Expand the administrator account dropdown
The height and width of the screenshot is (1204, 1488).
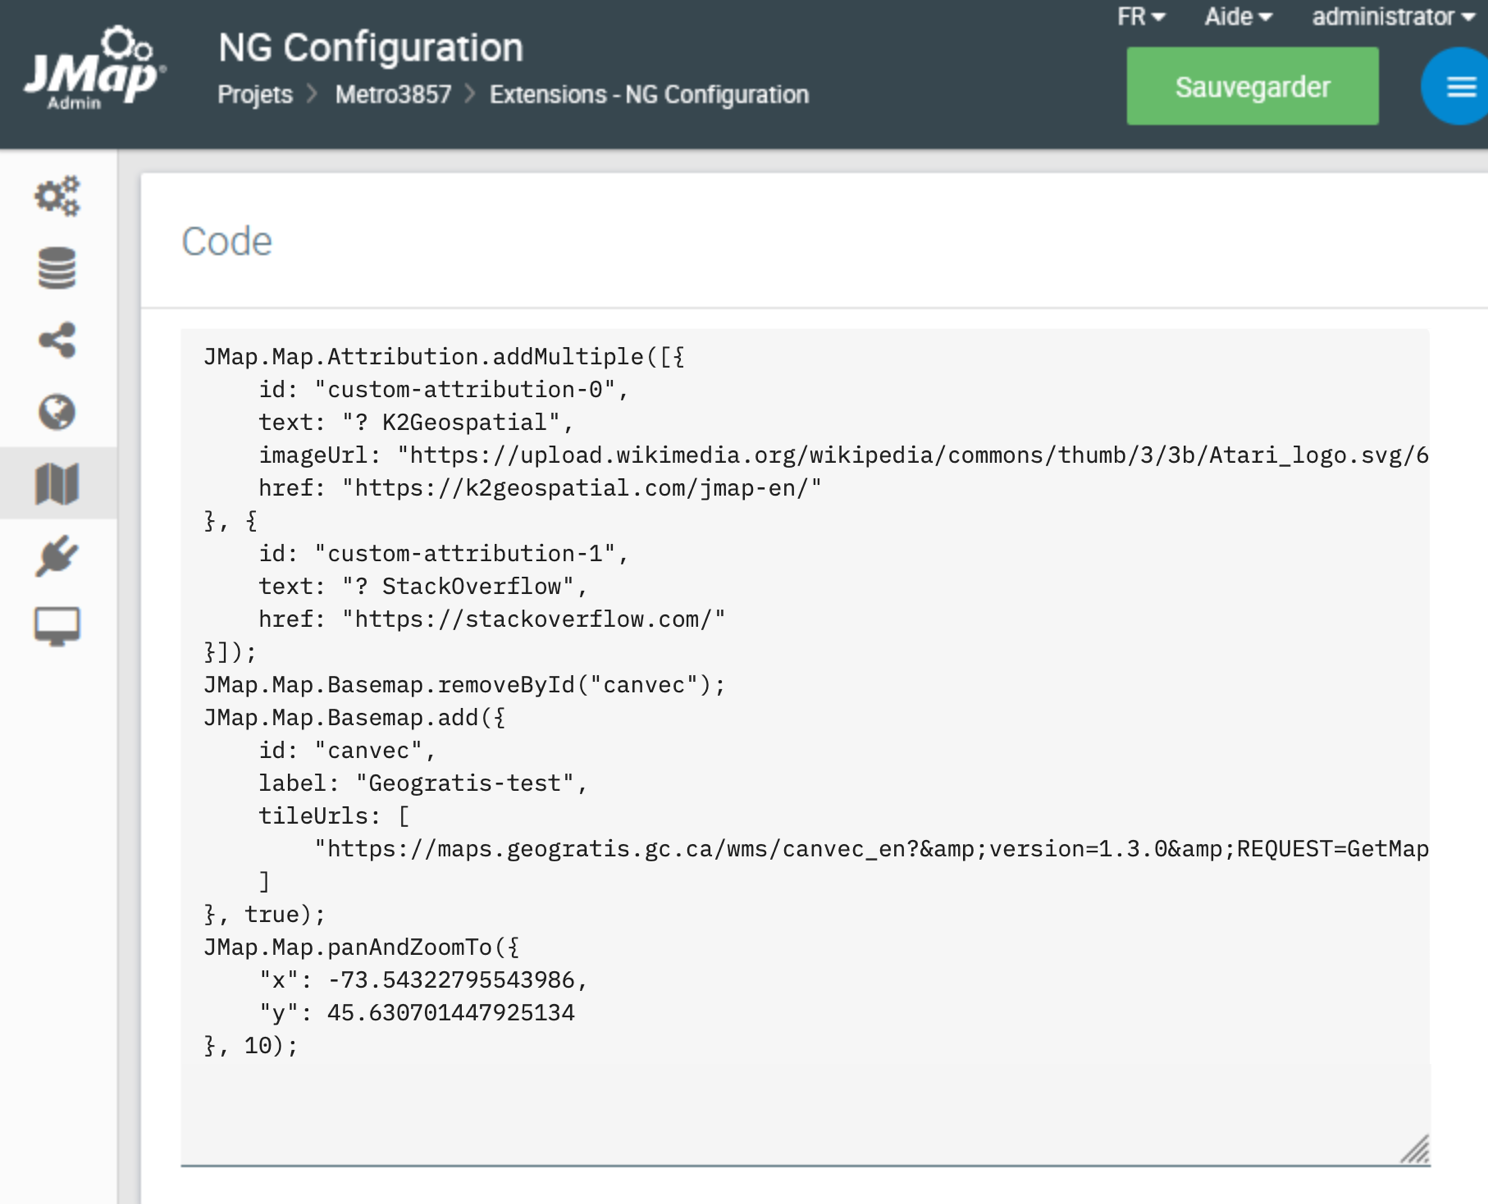pos(1390,16)
